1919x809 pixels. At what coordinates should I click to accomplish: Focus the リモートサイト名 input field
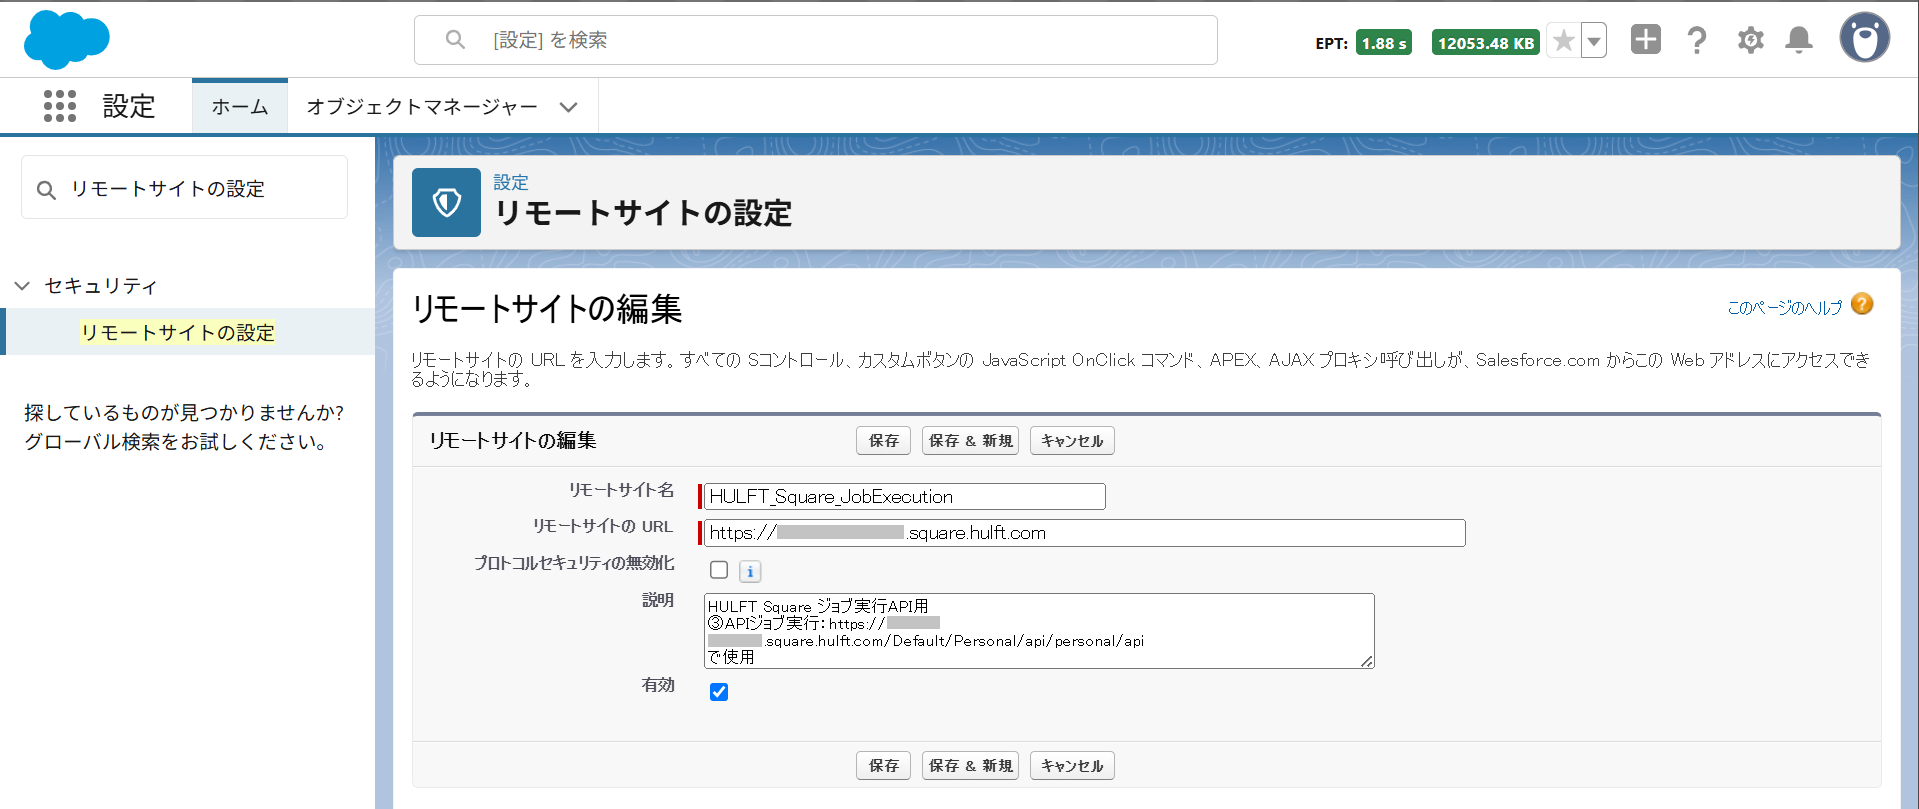pos(905,497)
